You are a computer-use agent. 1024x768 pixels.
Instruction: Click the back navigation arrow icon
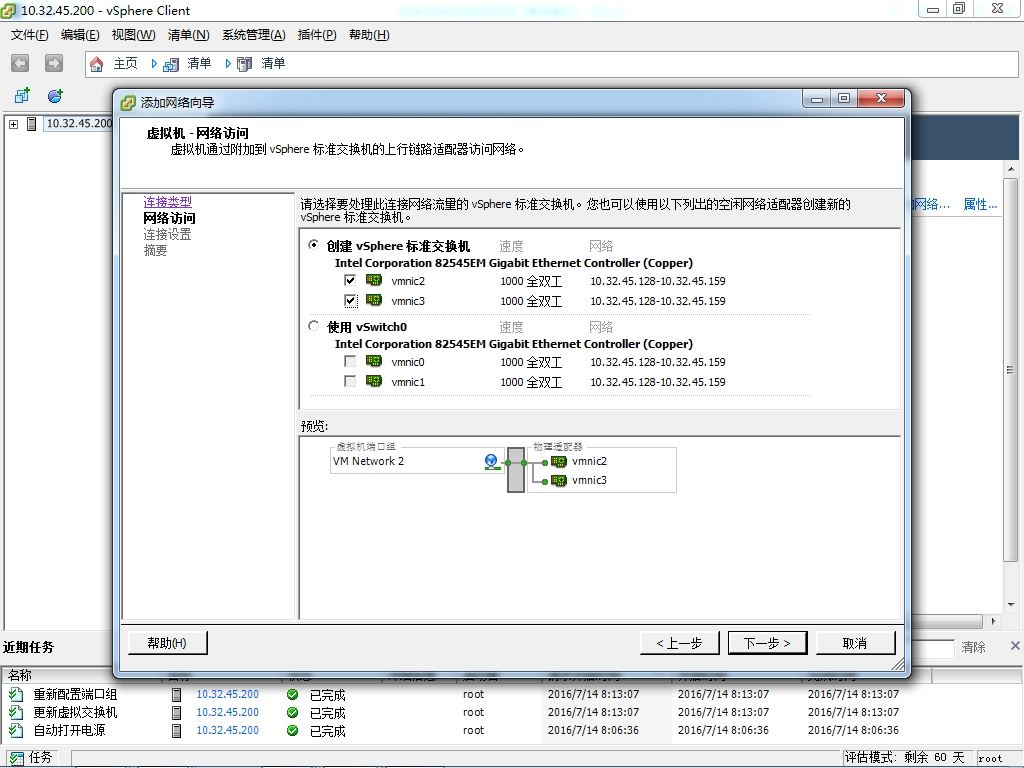tap(20, 63)
